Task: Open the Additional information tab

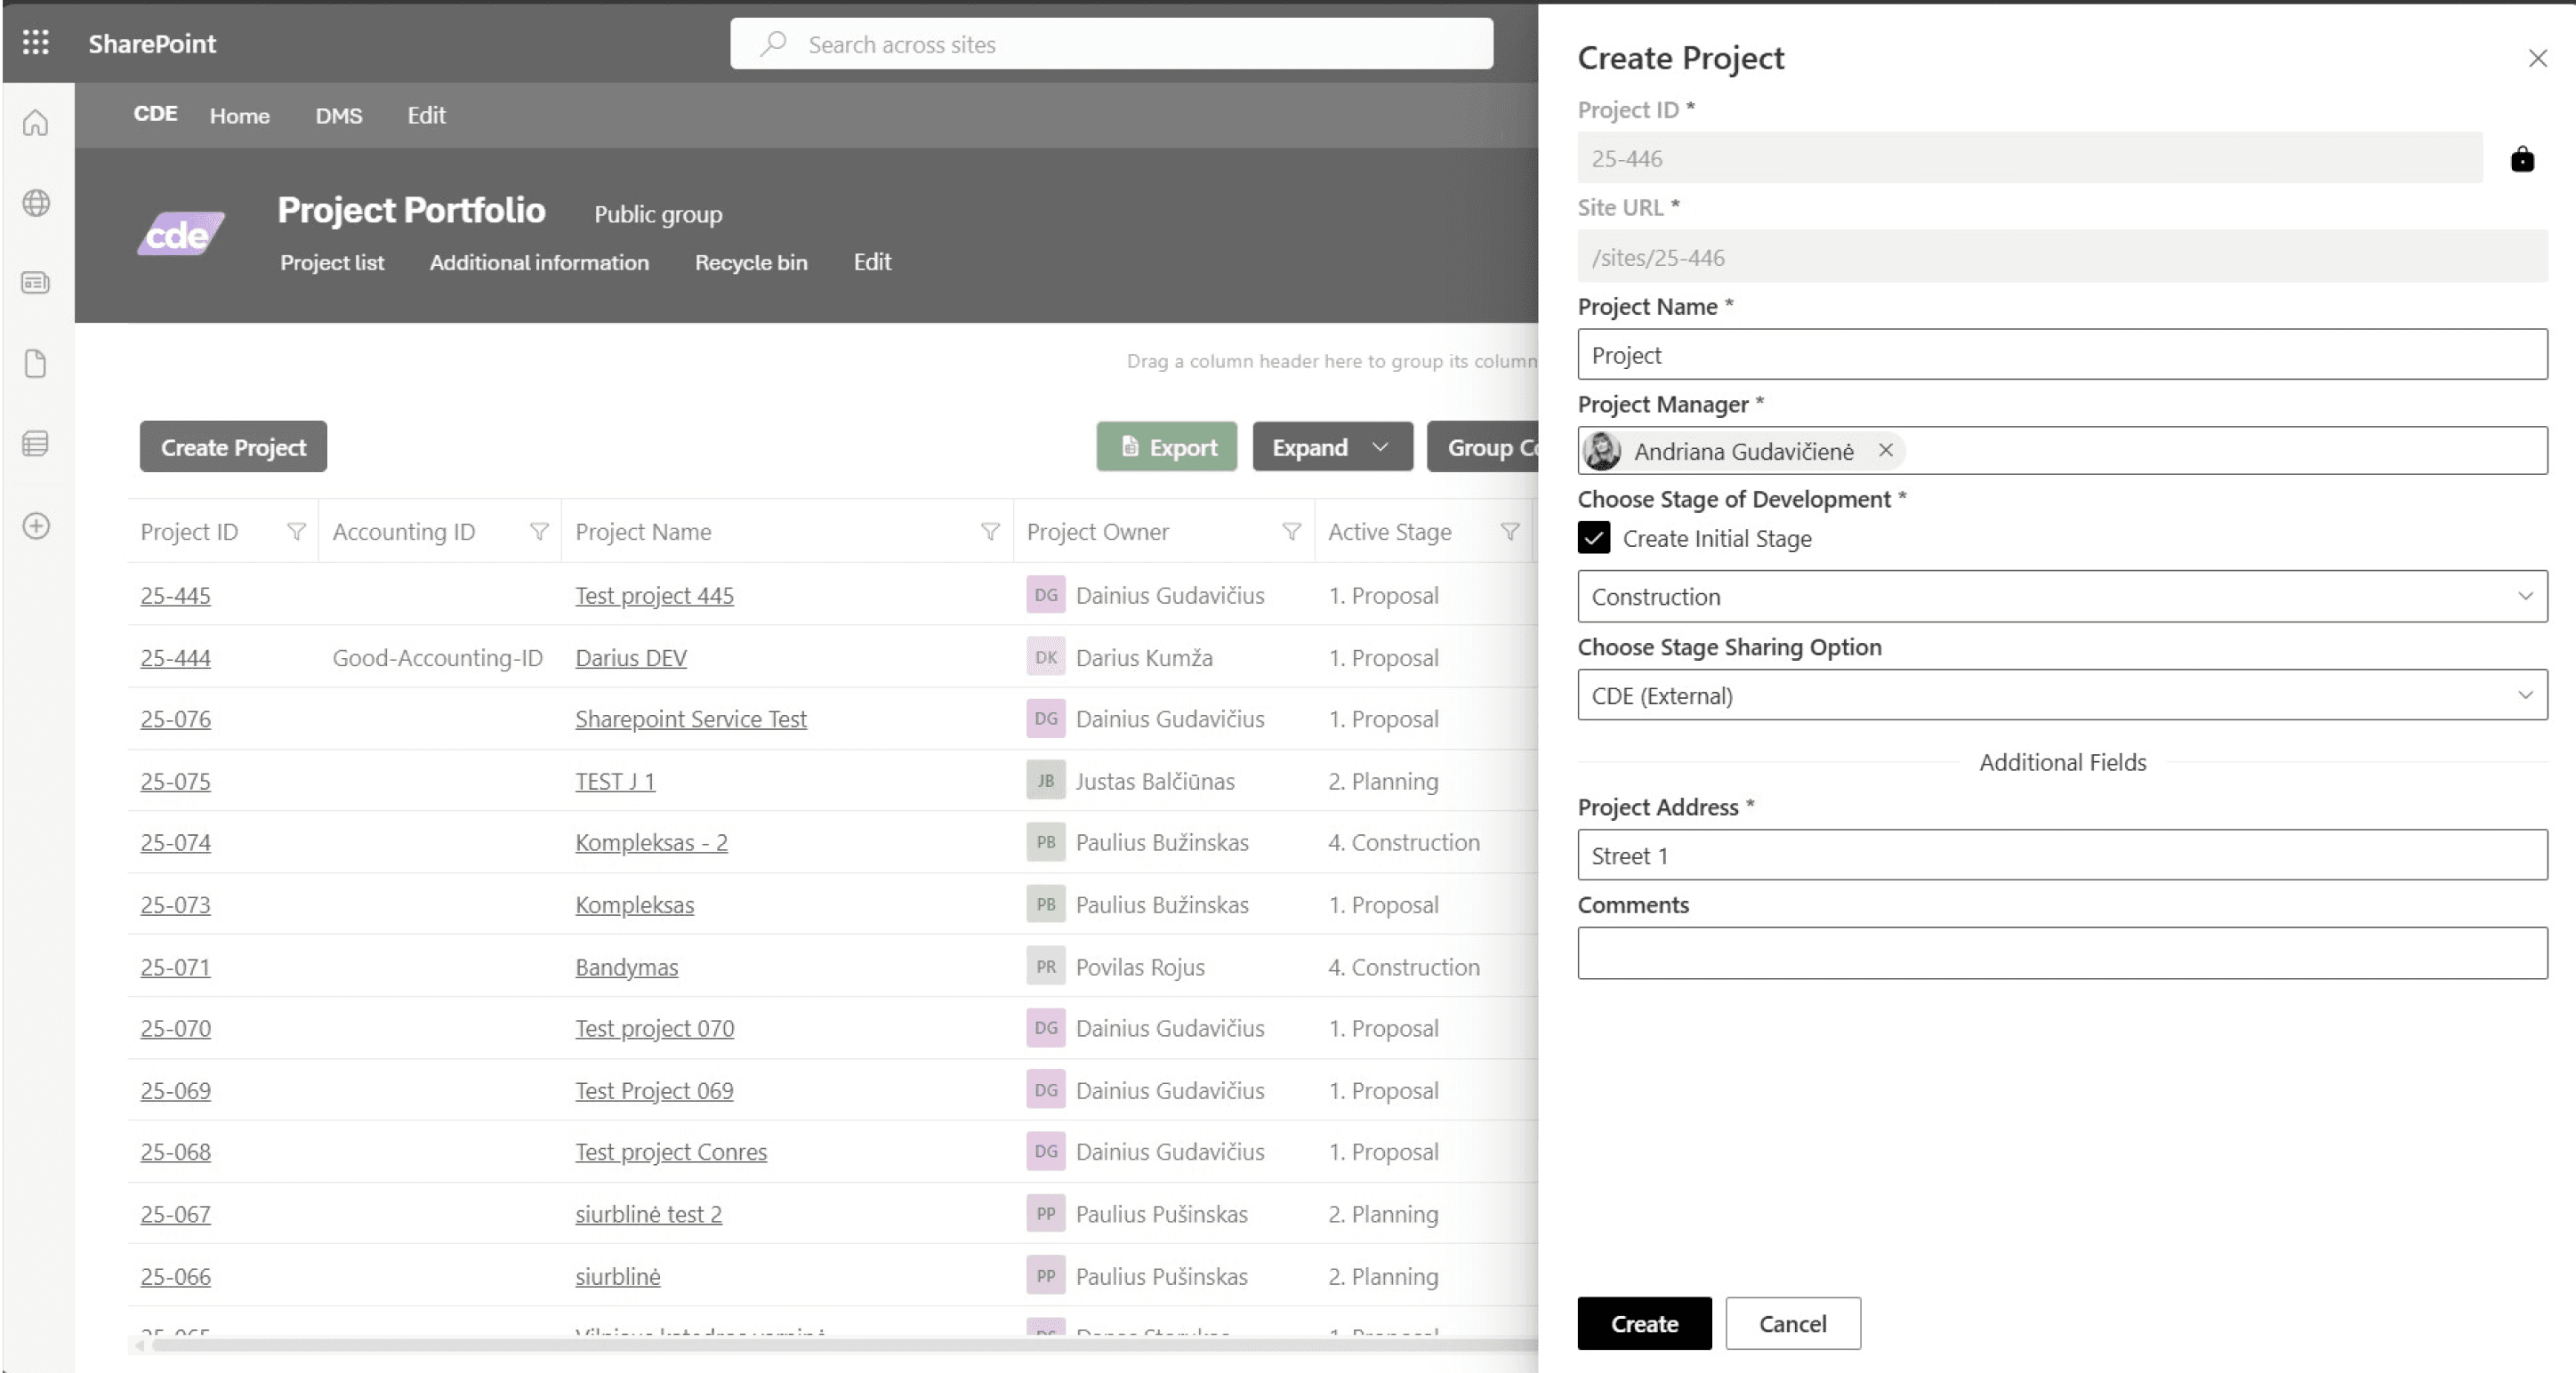Action: (539, 262)
